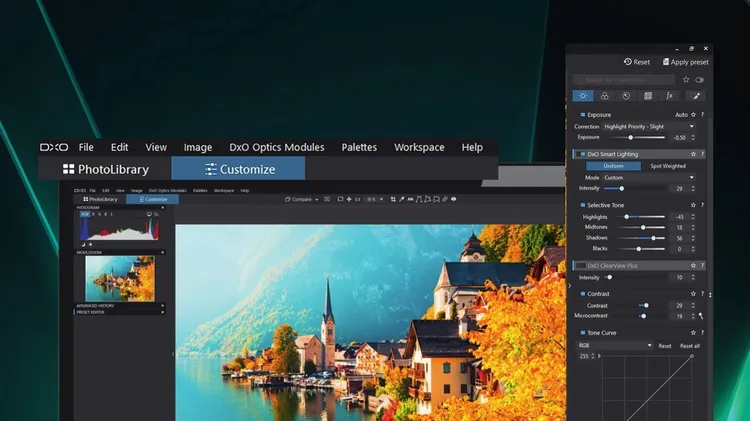Switch to the PhotoLibrary tab

point(105,169)
